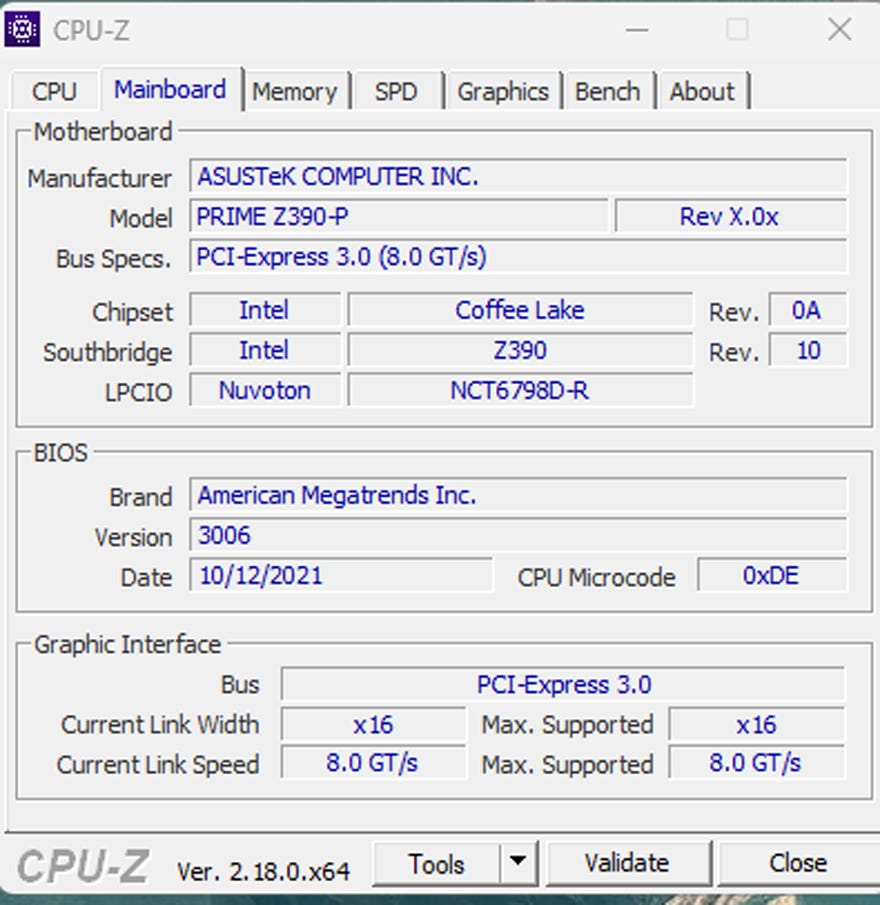This screenshot has width=880, height=905.
Task: Click the Southbridge vendor Intel field
Action: pyautogui.click(x=265, y=350)
